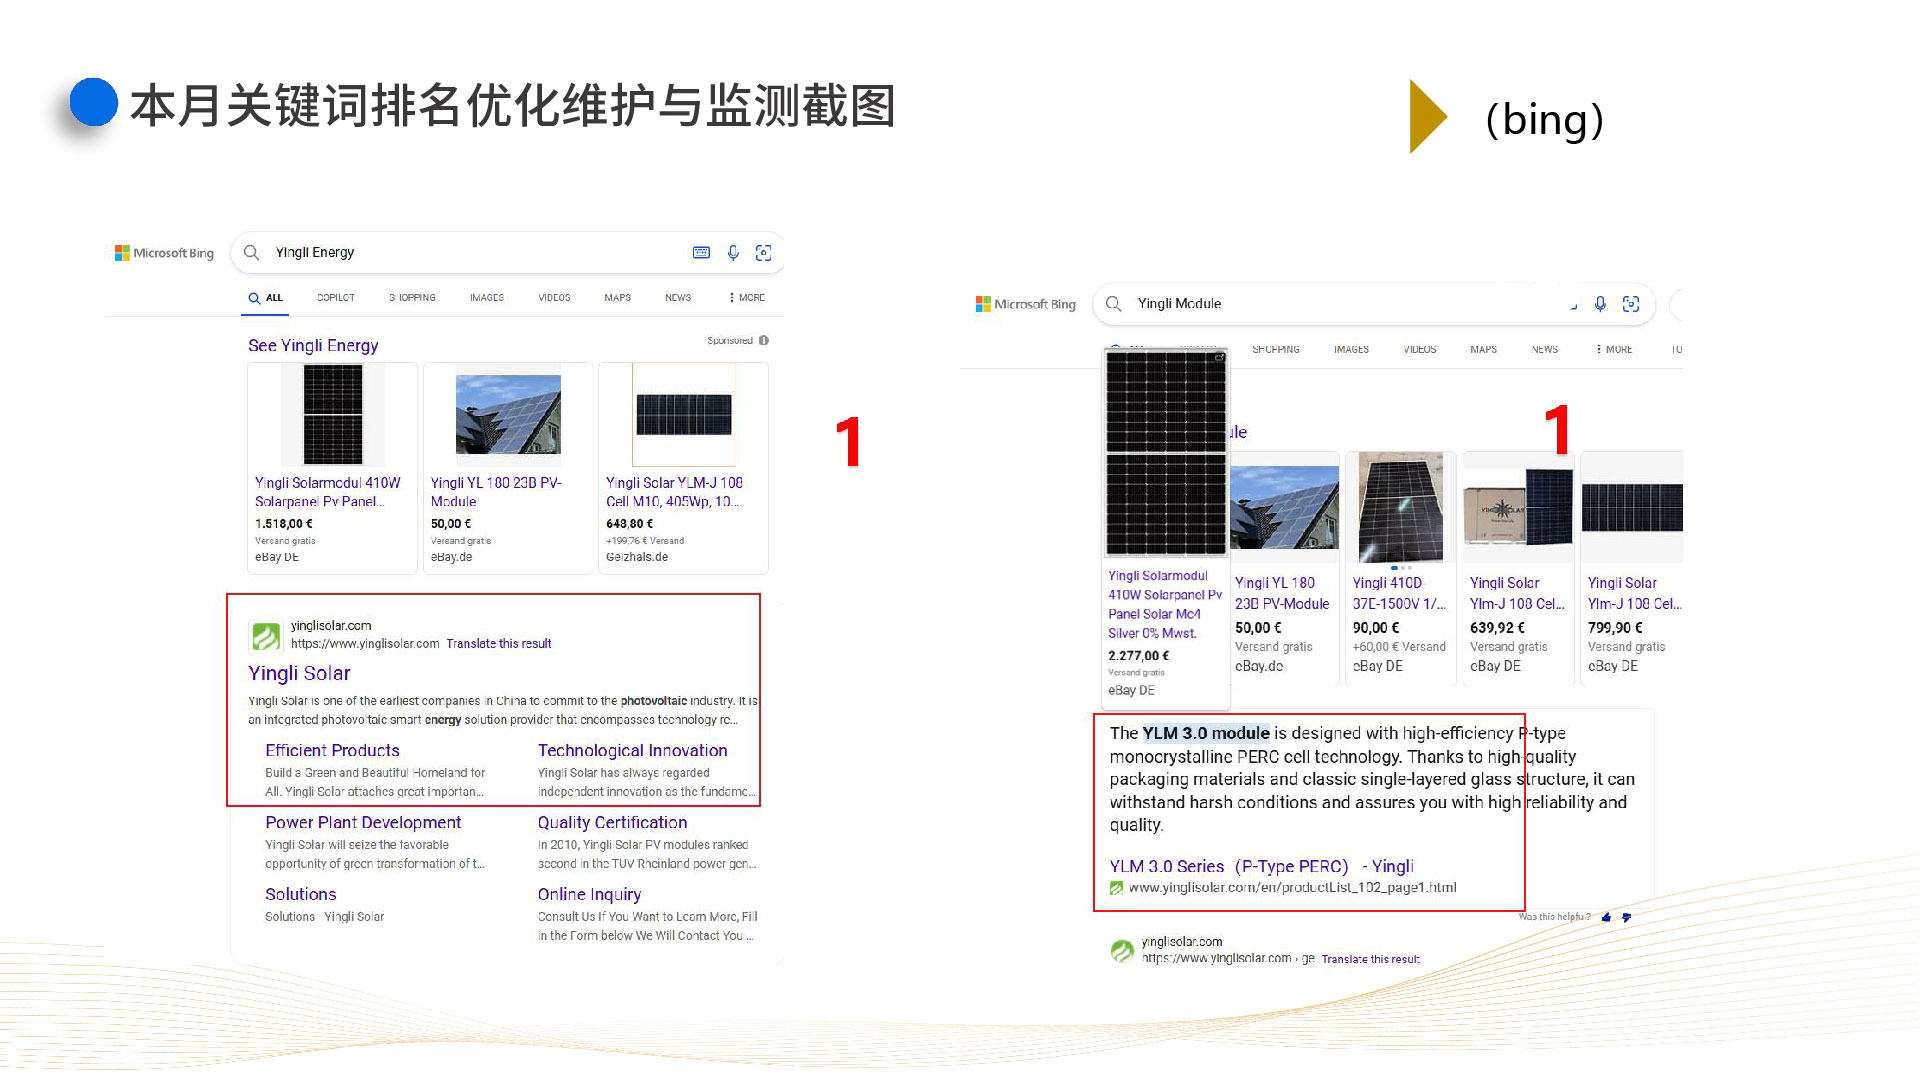Click the Sponsored info icon above product ads
This screenshot has width=1920, height=1080.
[764, 341]
